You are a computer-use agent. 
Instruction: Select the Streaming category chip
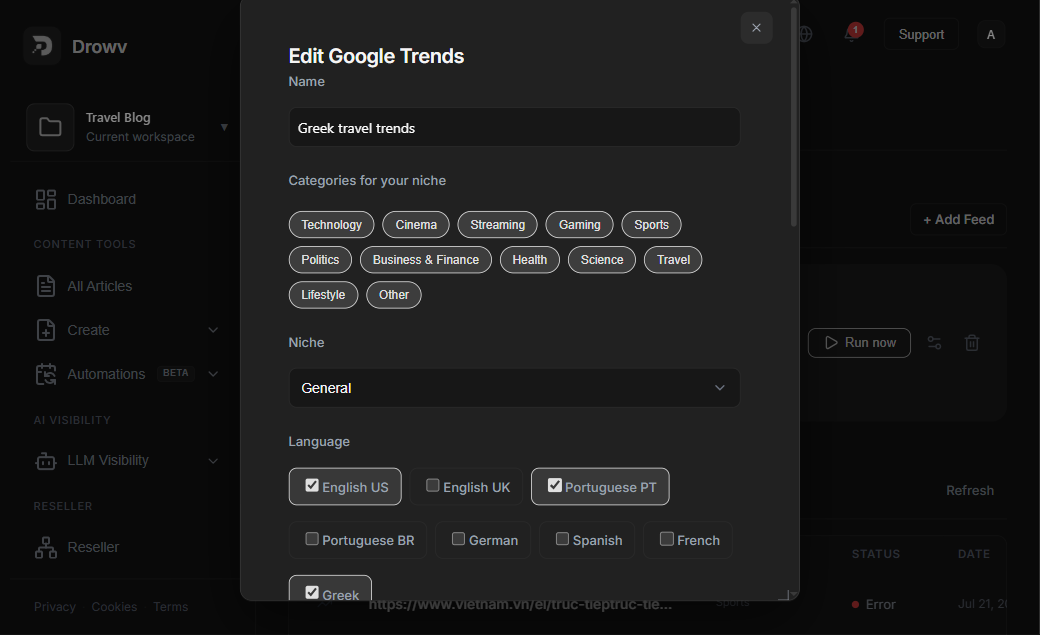coord(497,225)
